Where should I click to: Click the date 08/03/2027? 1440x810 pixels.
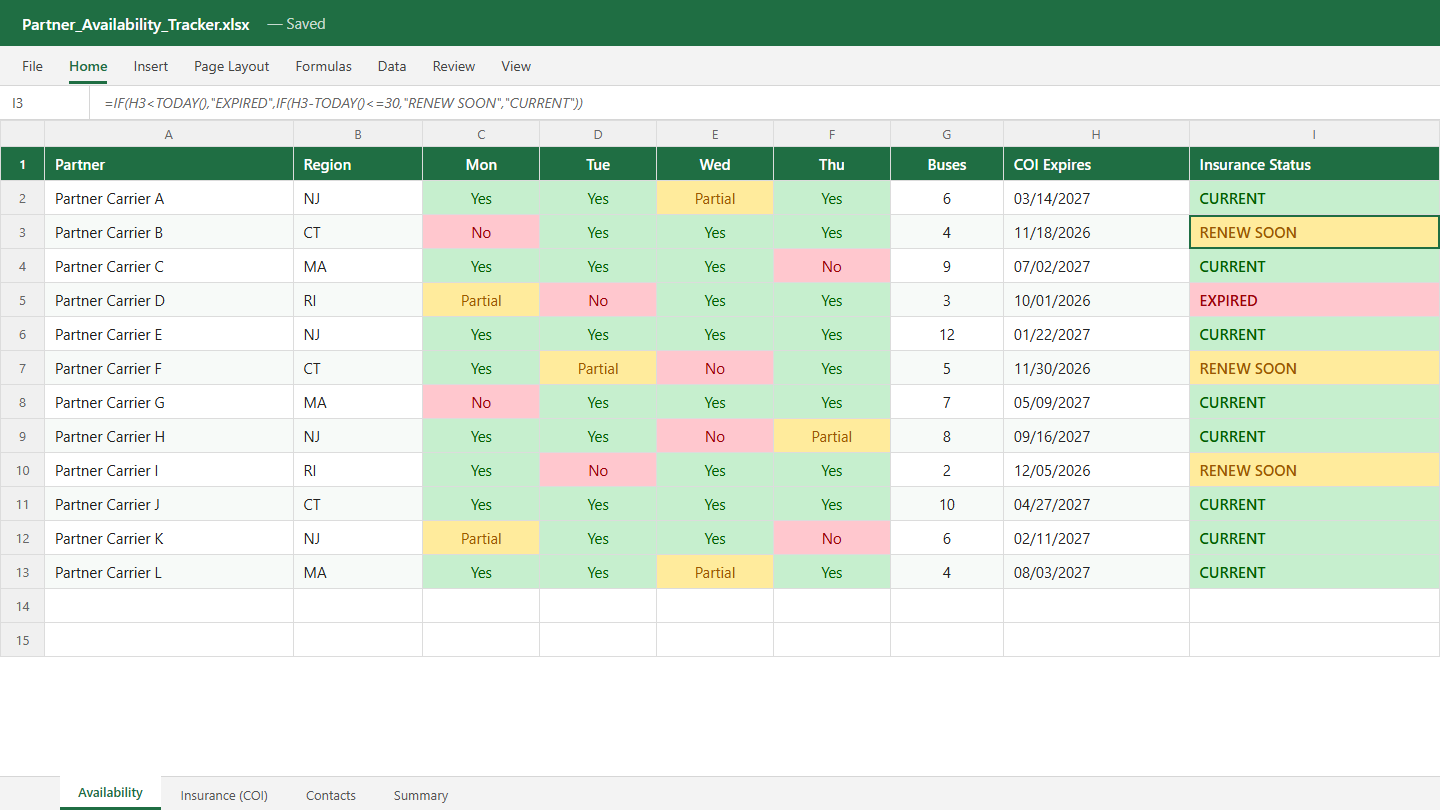(x=1096, y=572)
